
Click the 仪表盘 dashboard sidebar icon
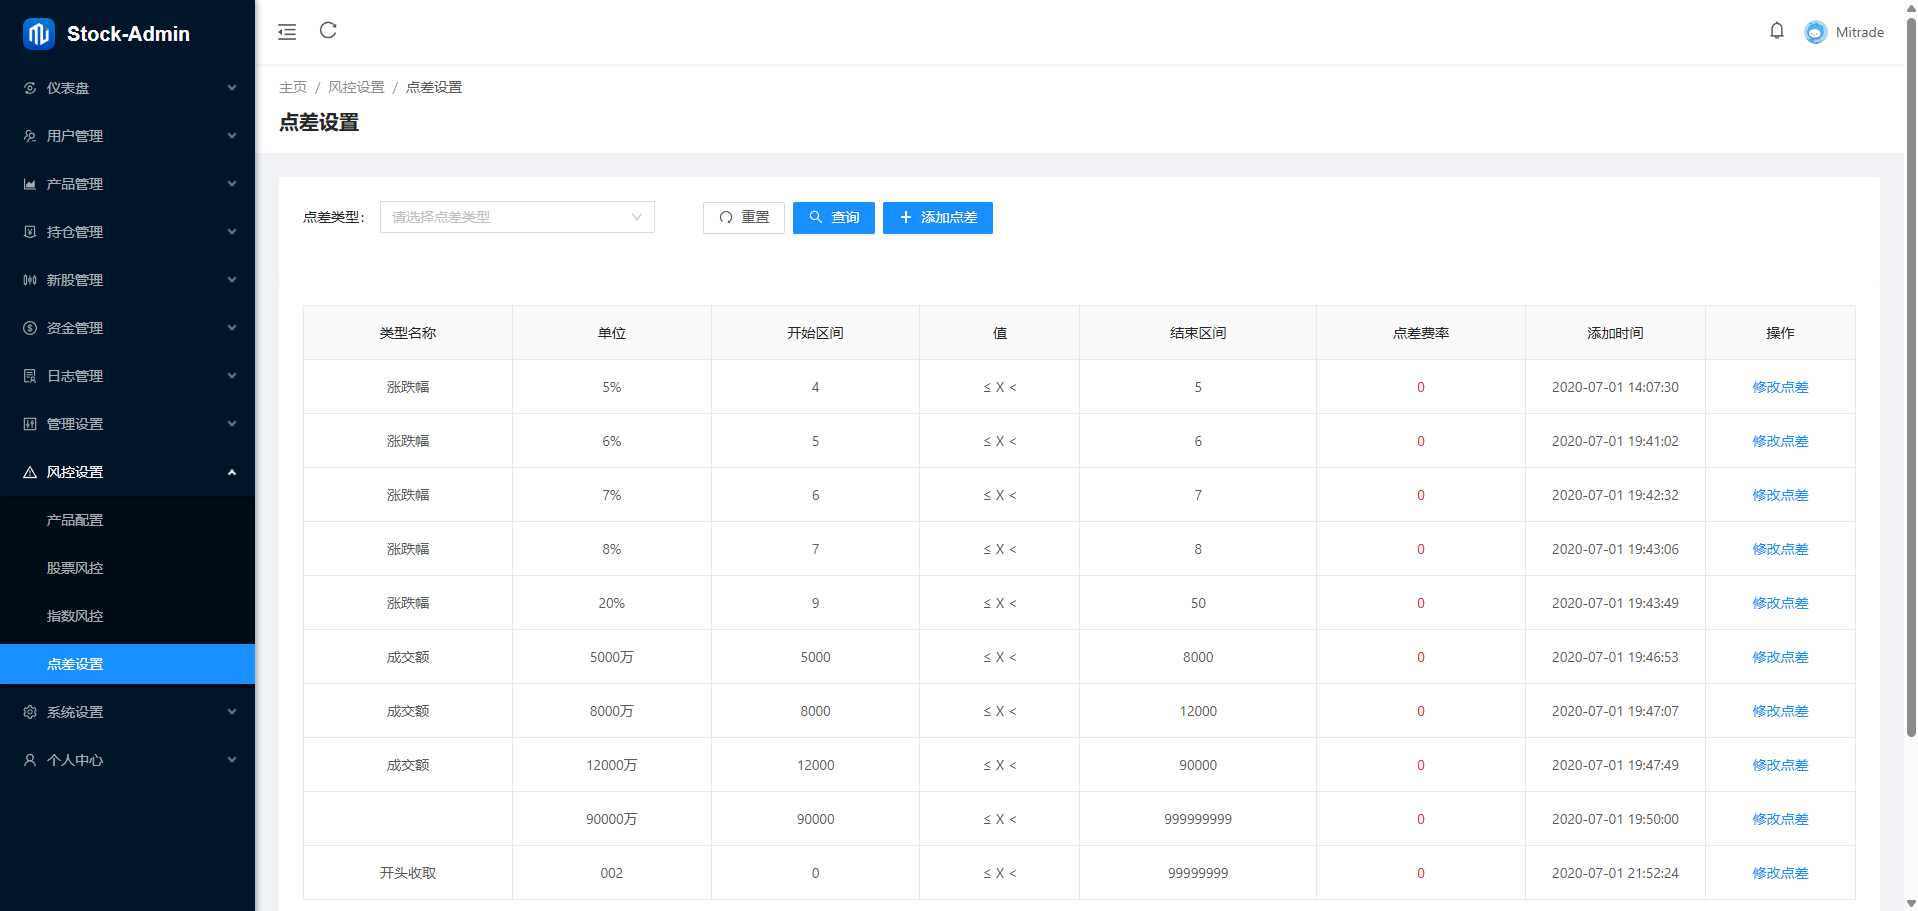click(30, 88)
